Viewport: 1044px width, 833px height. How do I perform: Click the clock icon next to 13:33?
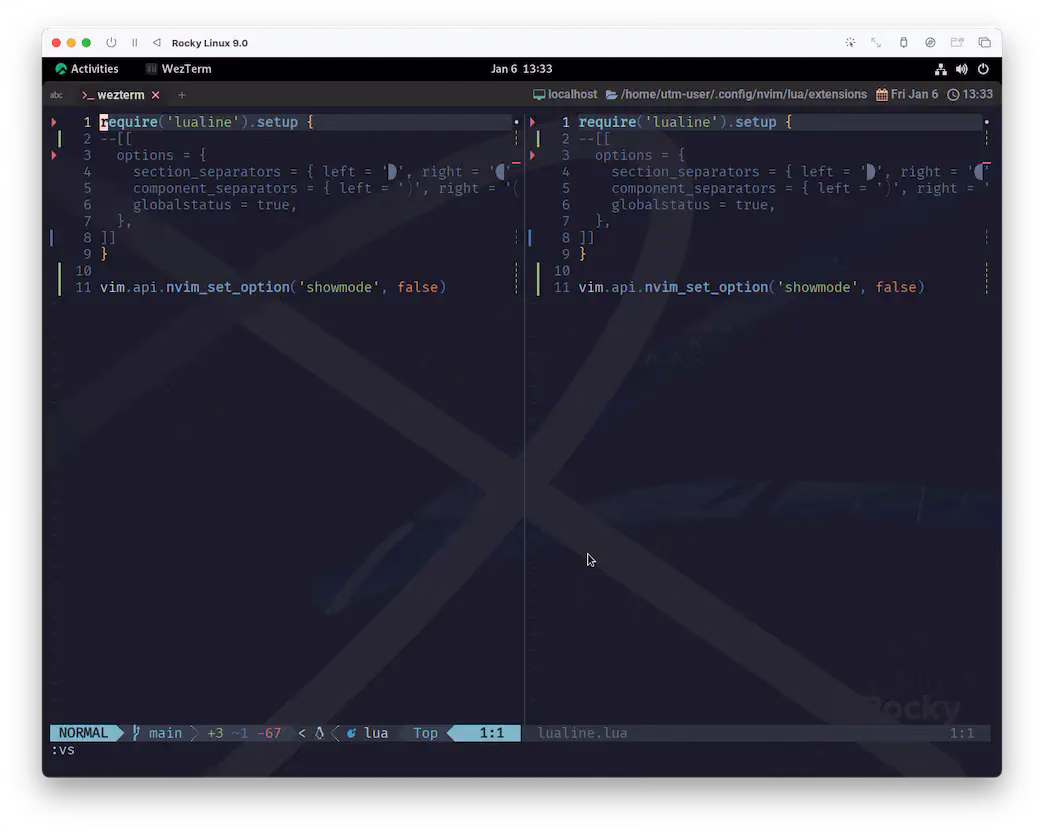953,95
